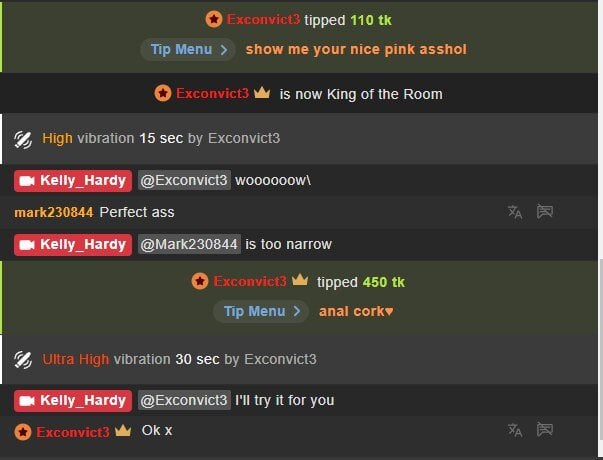Click the vibration icon on the High vibration row

[23, 139]
